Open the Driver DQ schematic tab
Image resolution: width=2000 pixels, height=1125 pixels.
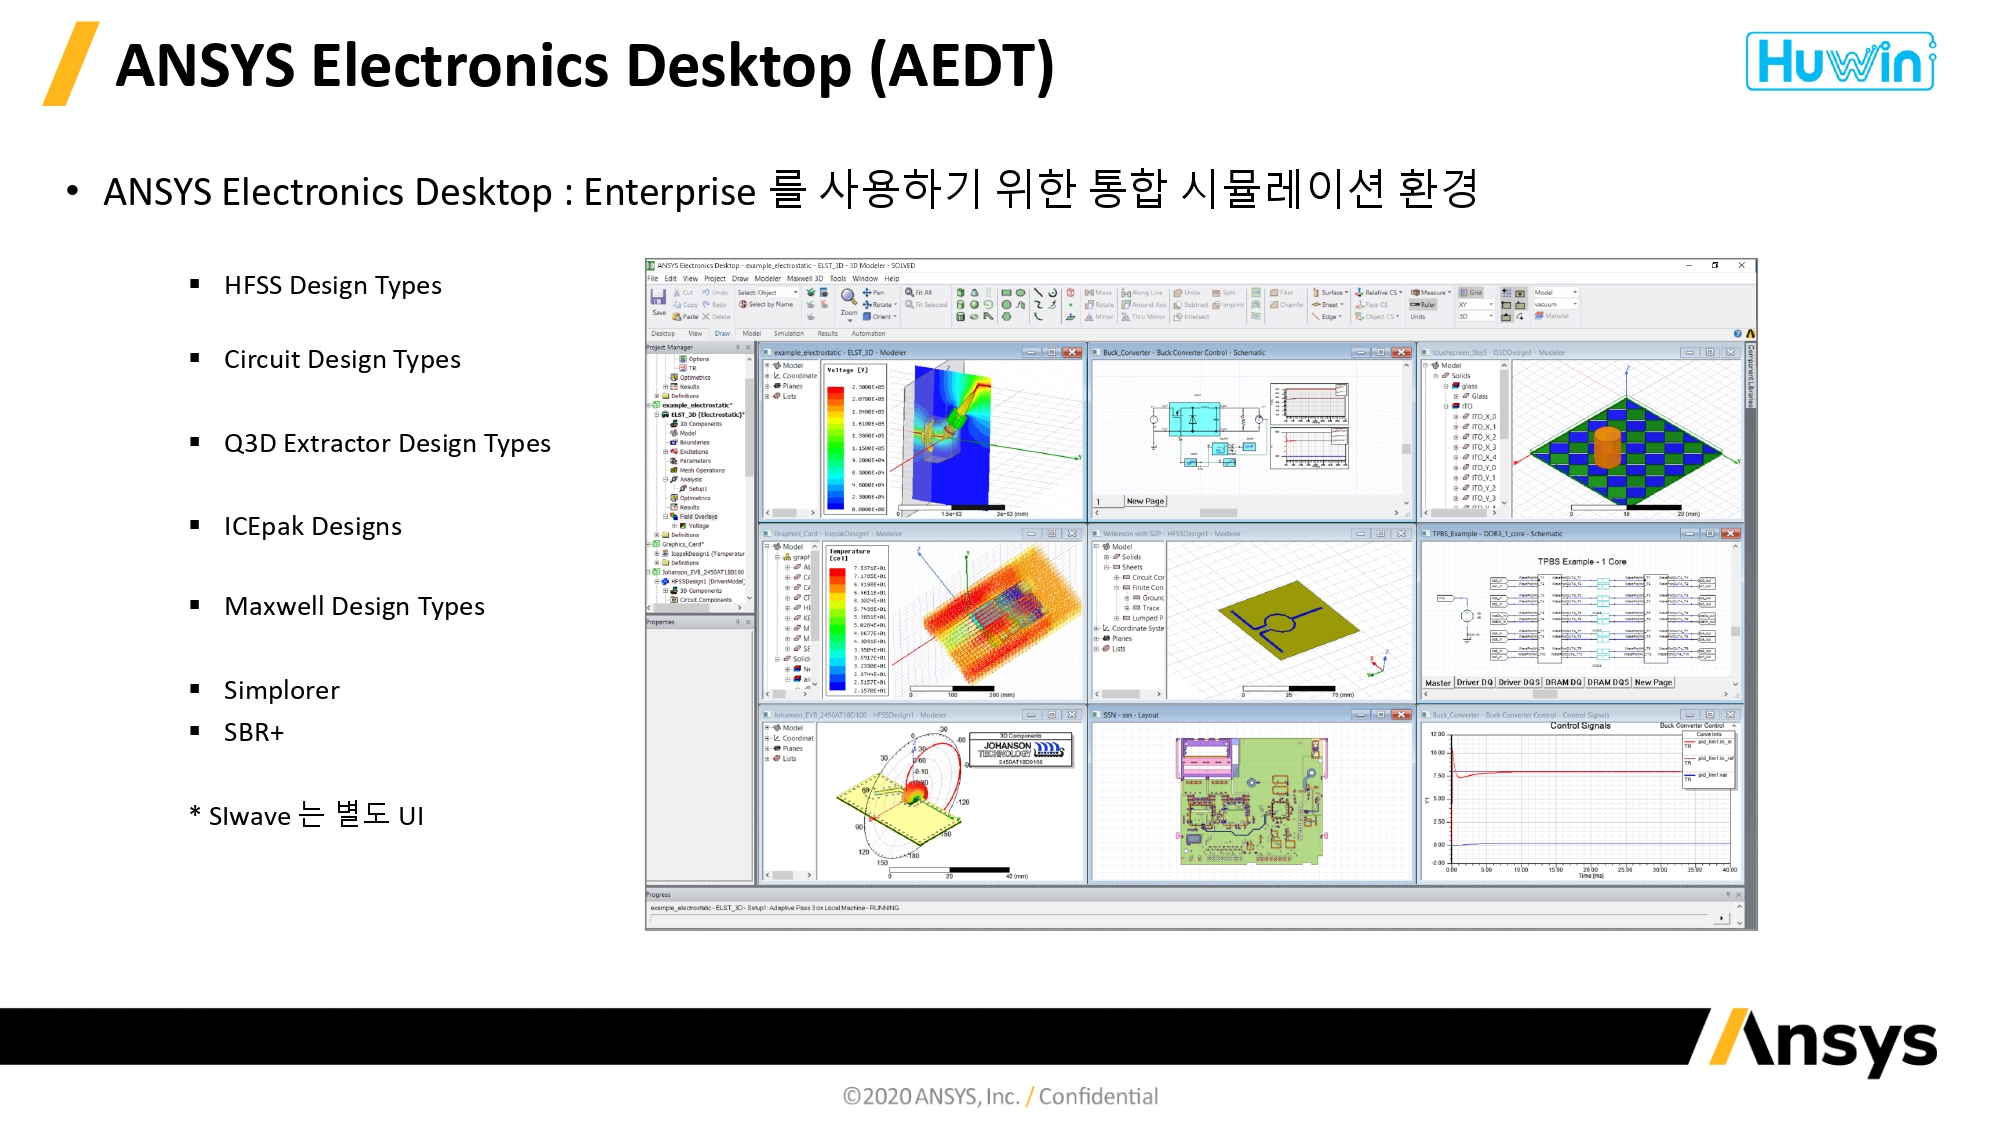tap(1474, 682)
